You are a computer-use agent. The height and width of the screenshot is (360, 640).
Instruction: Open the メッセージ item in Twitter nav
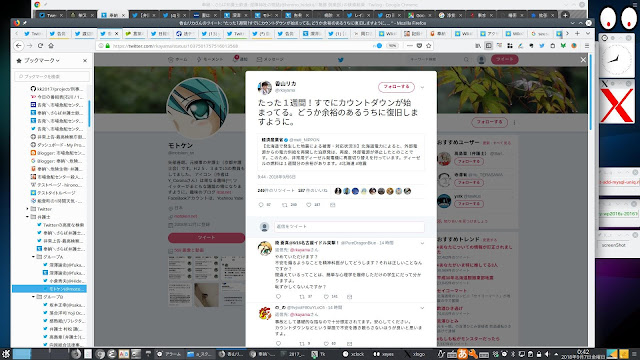(x=270, y=60)
